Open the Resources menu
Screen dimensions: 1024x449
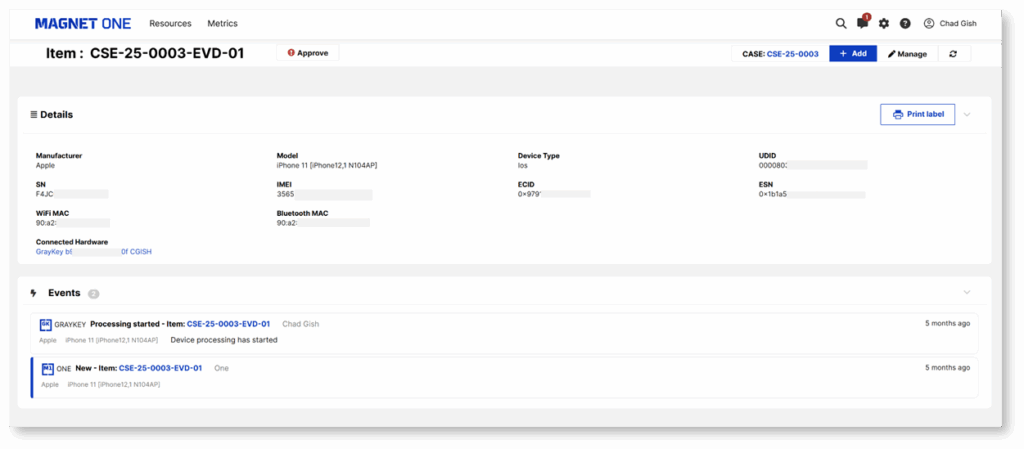pos(170,23)
